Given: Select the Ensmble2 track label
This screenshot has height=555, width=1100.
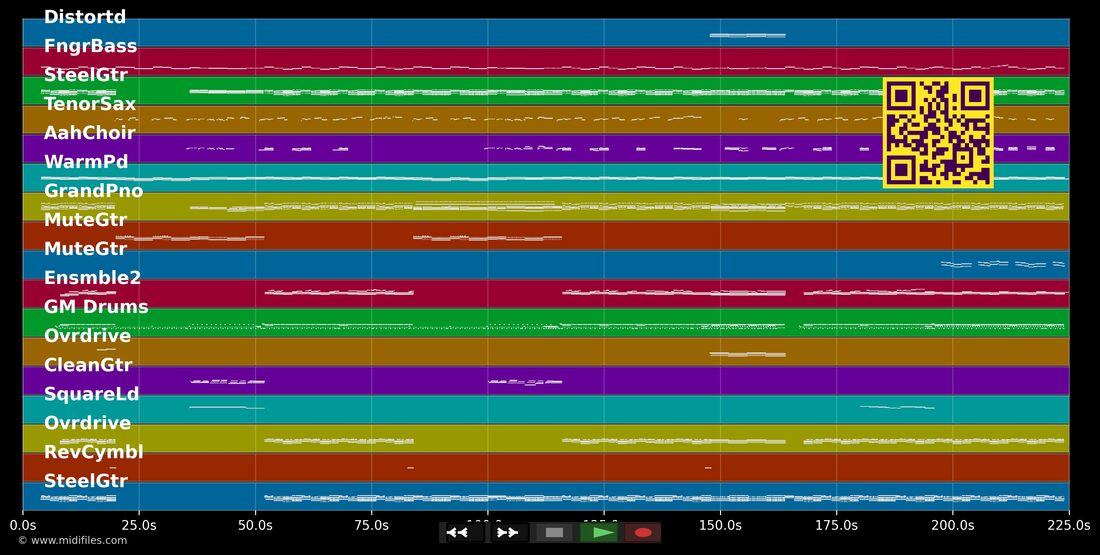Looking at the screenshot, I should pyautogui.click(x=93, y=278).
